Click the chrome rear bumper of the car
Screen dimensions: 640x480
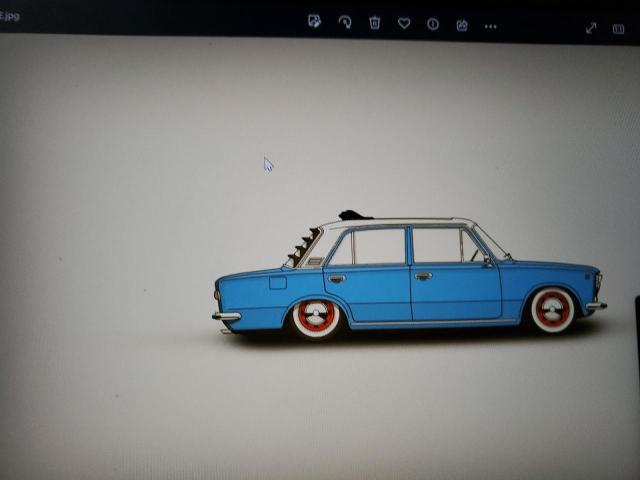click(x=226, y=316)
